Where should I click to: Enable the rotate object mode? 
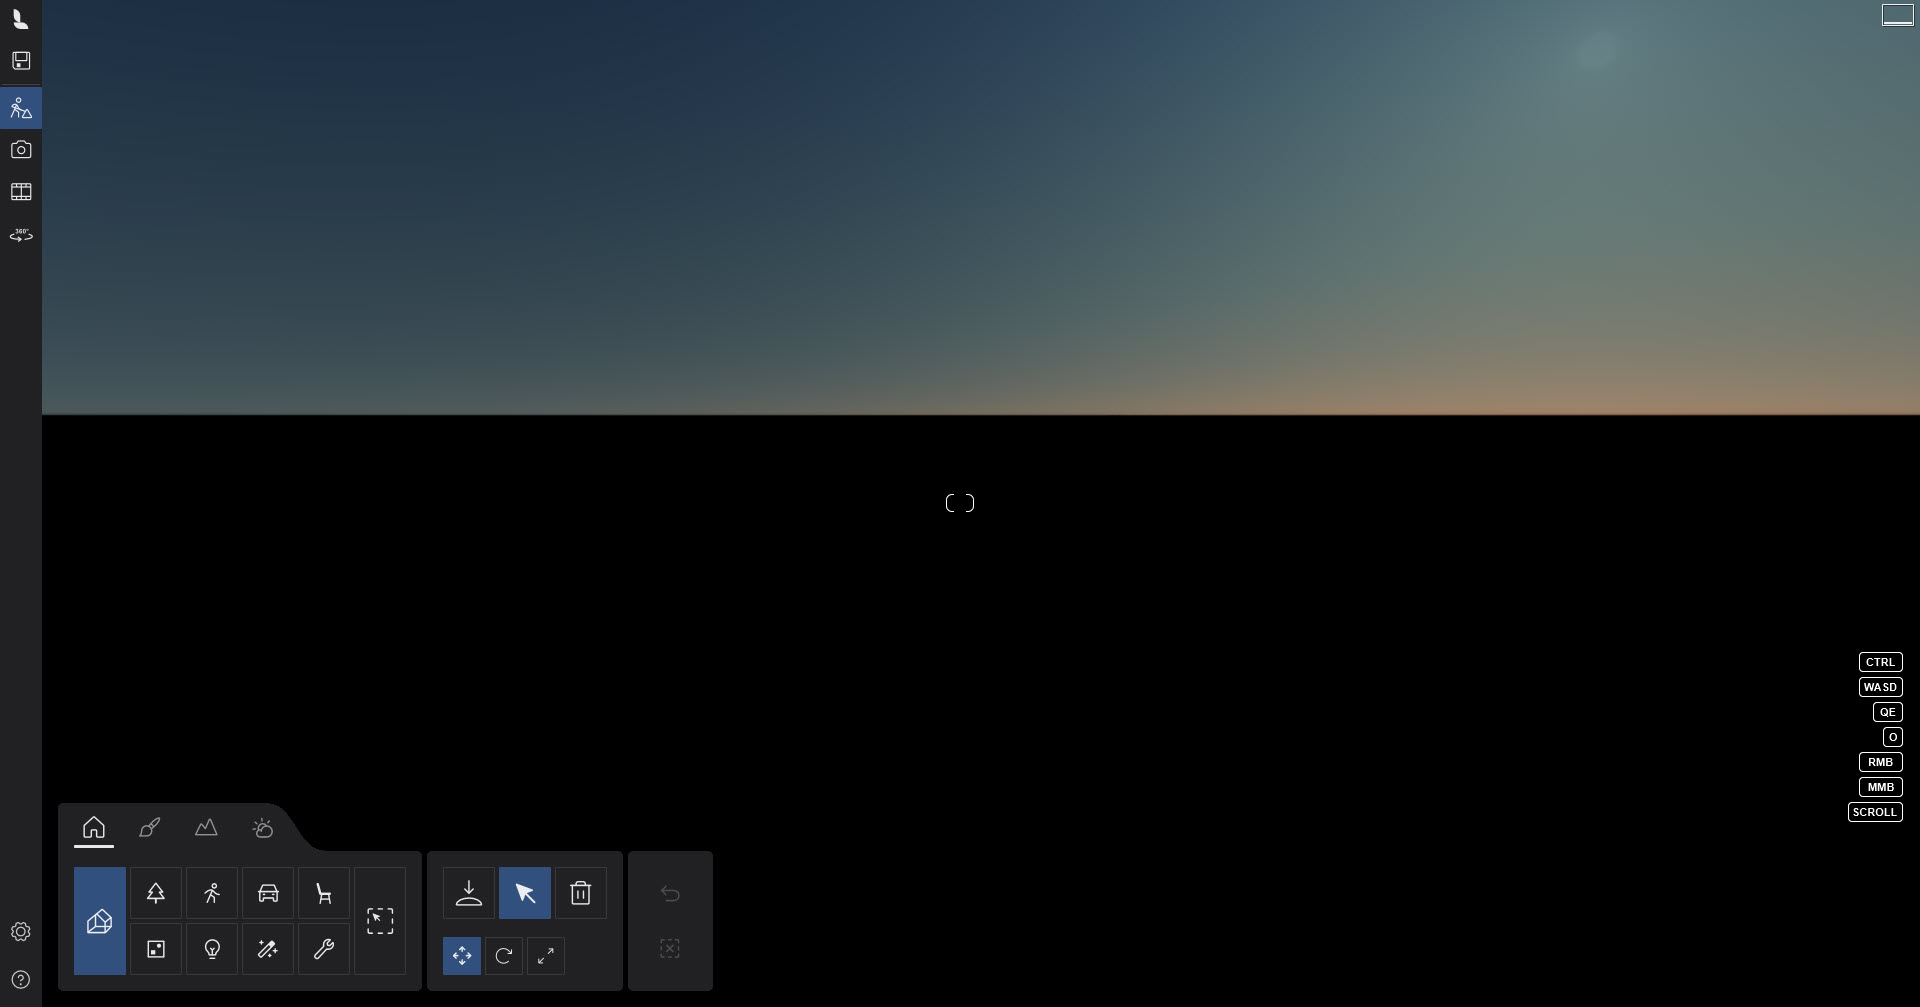tap(504, 956)
